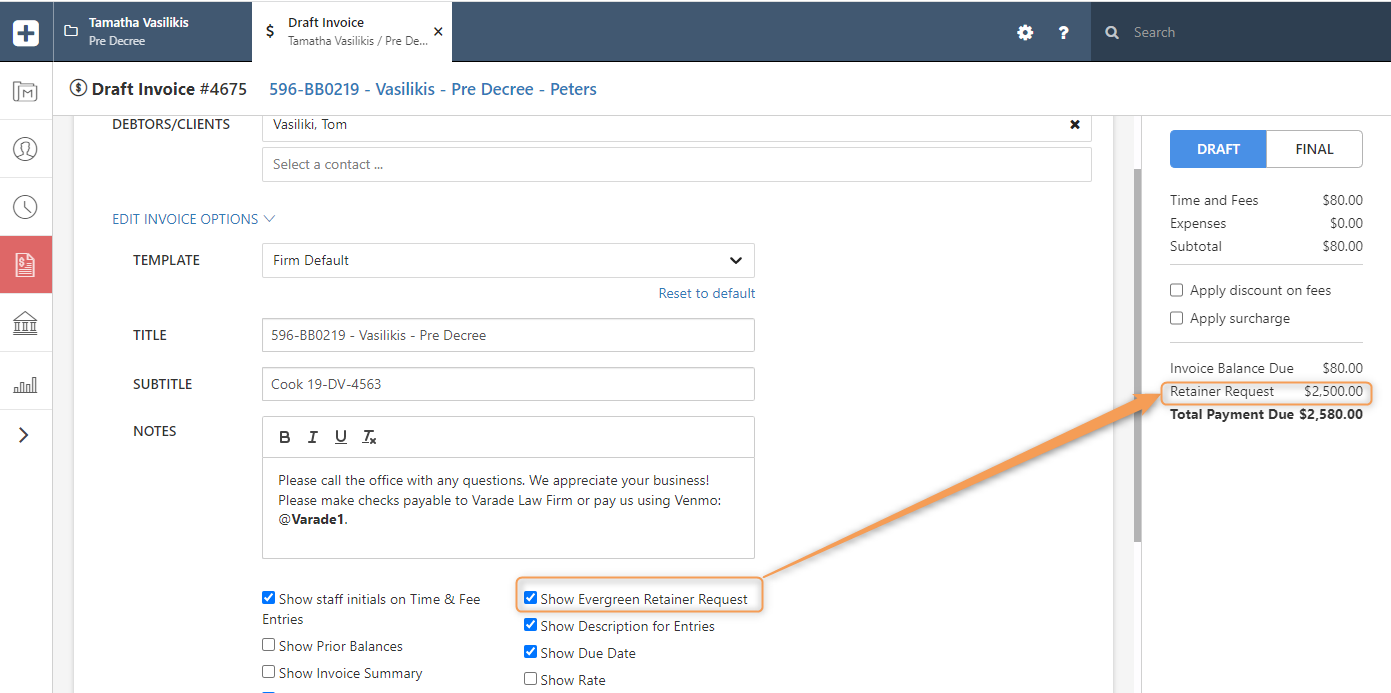Select the FINAL invoice status tab

(1314, 149)
